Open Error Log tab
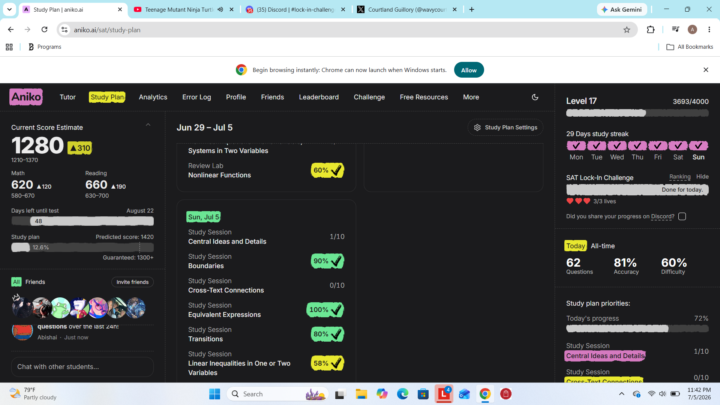 point(197,97)
